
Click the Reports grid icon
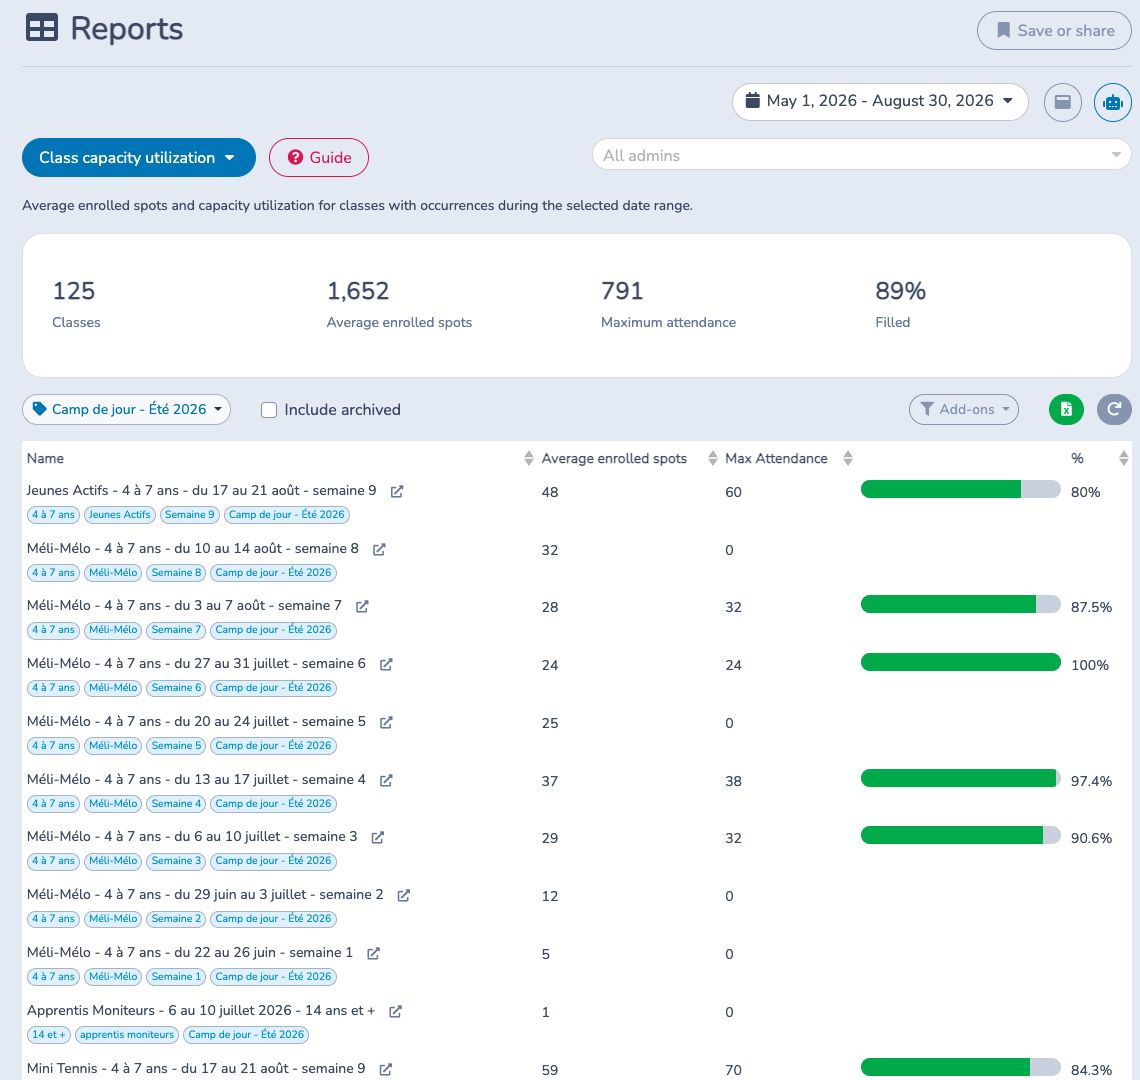point(41,28)
